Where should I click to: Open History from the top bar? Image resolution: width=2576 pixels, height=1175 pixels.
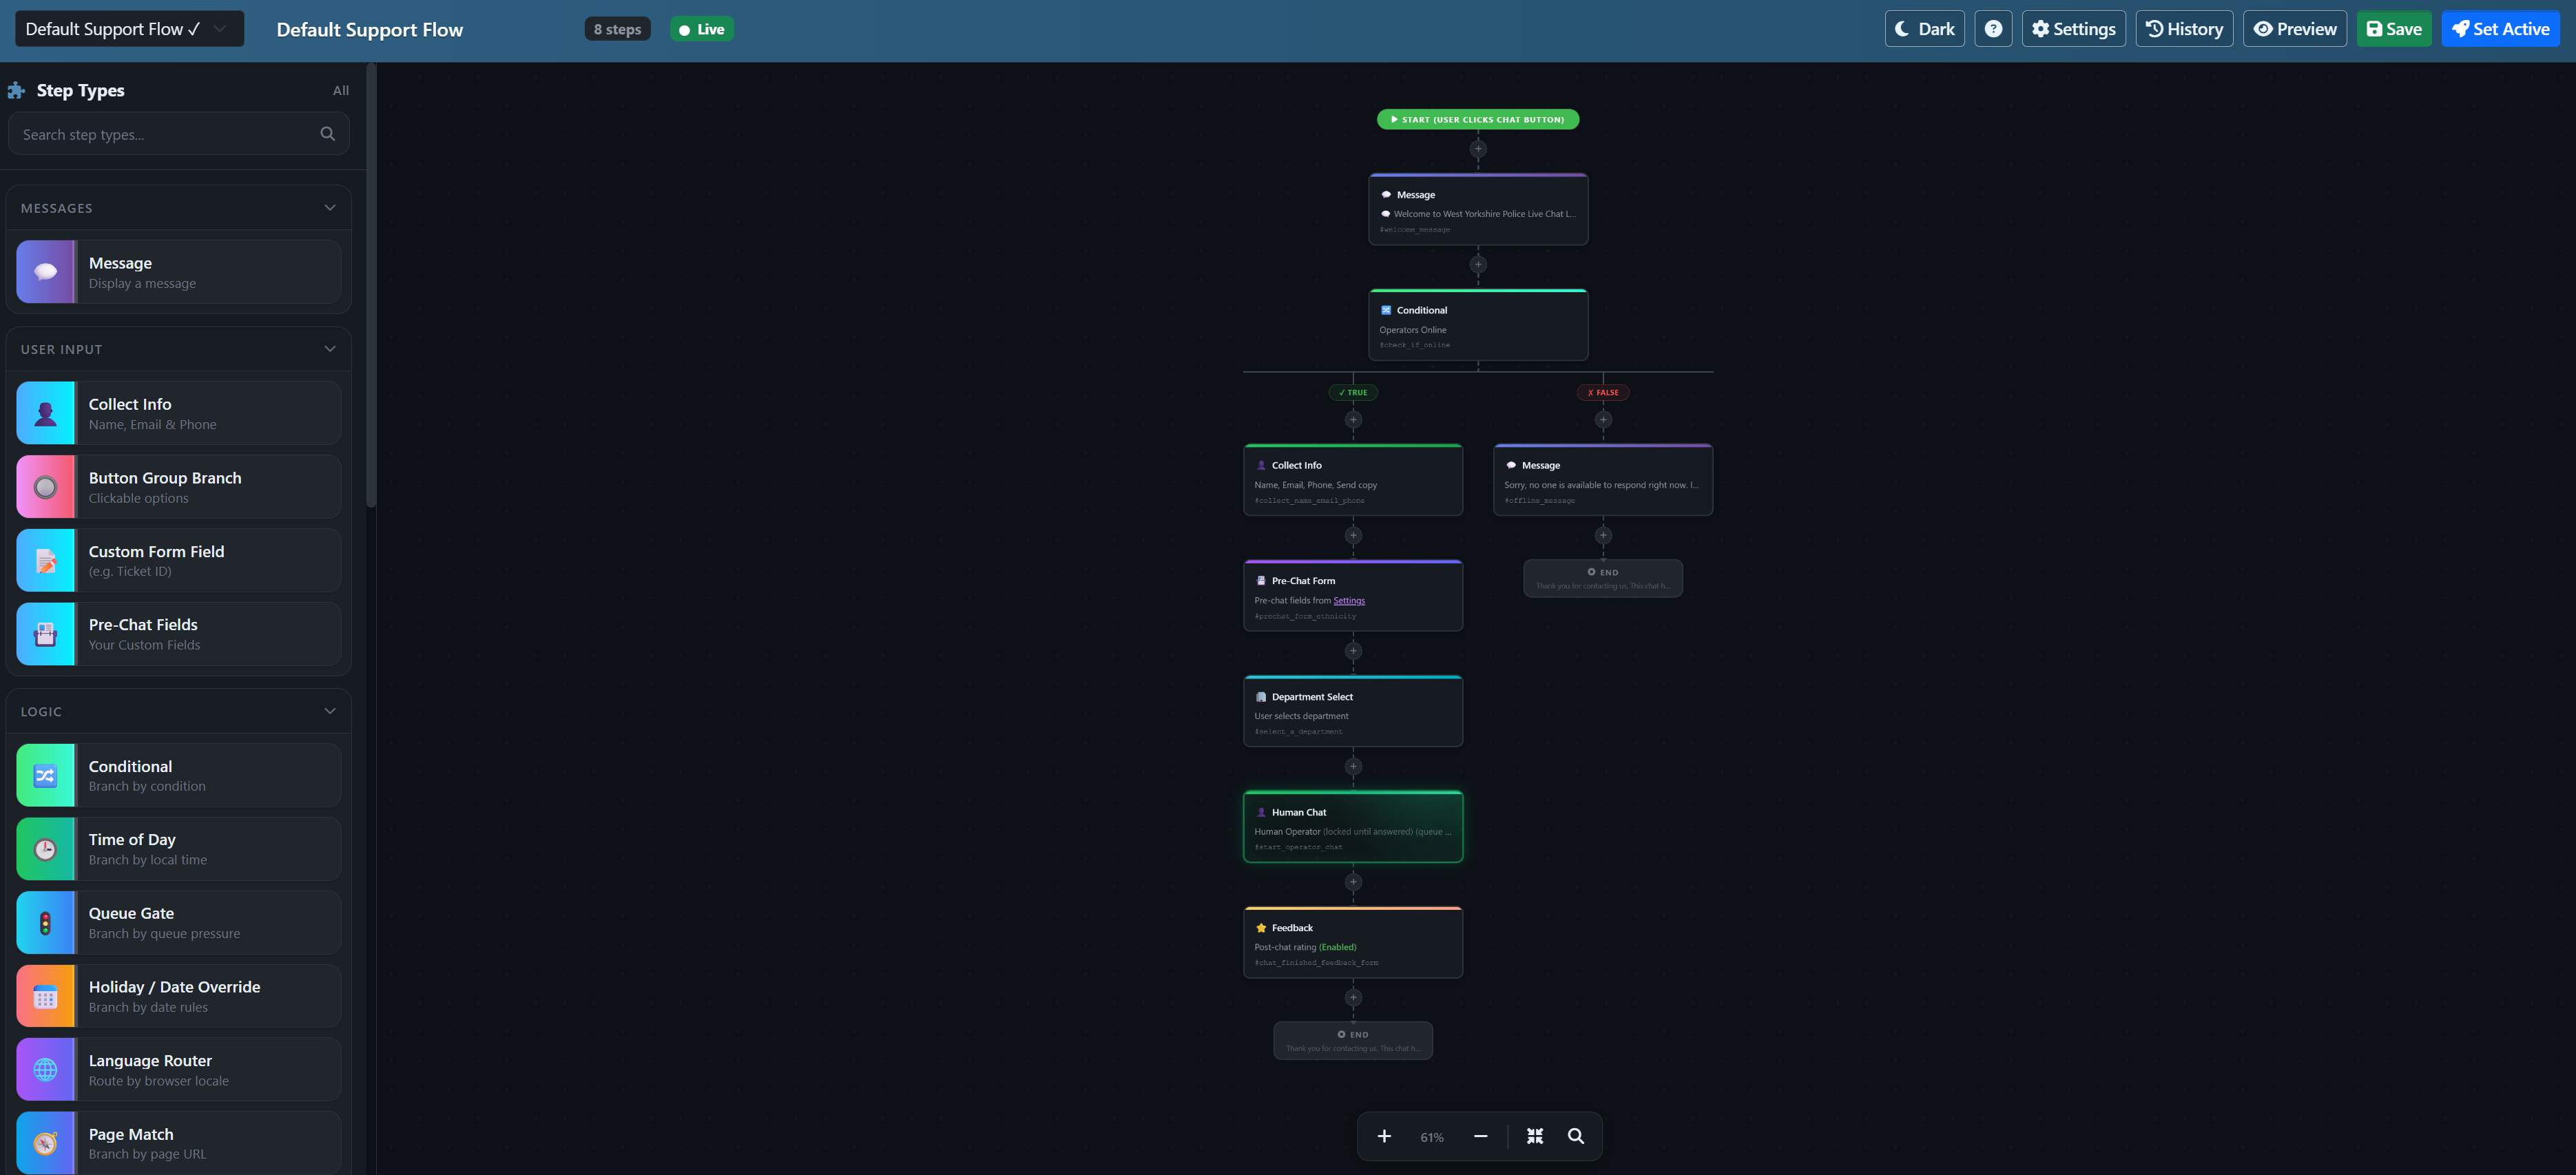[x=2183, y=28]
